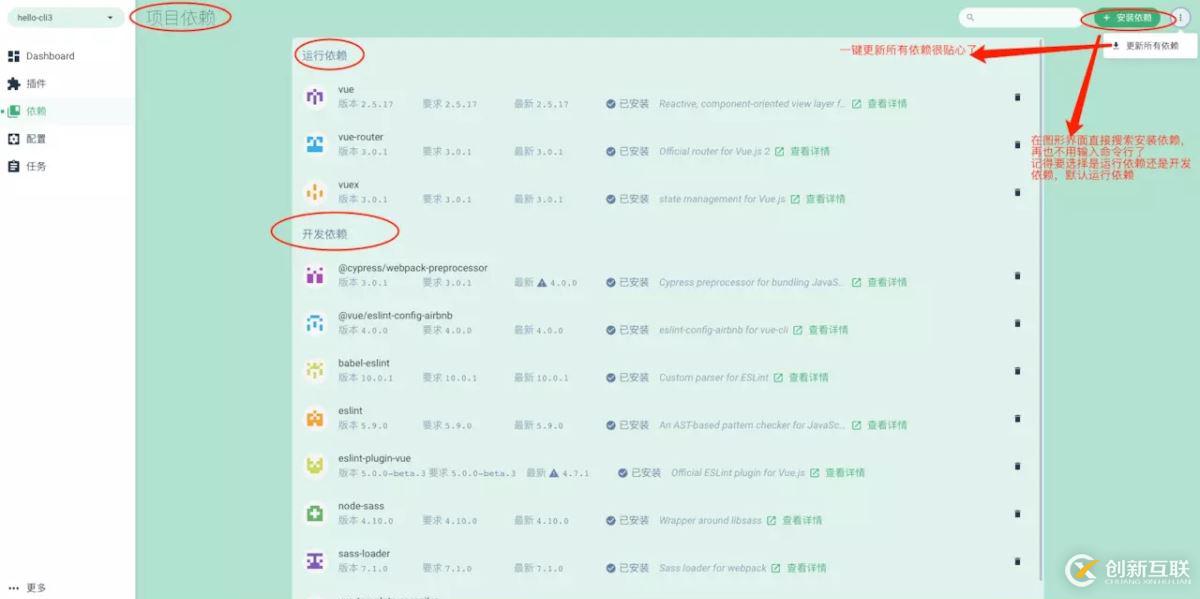Open 查看详情 for vuex
1200x599 pixels.
click(817, 199)
